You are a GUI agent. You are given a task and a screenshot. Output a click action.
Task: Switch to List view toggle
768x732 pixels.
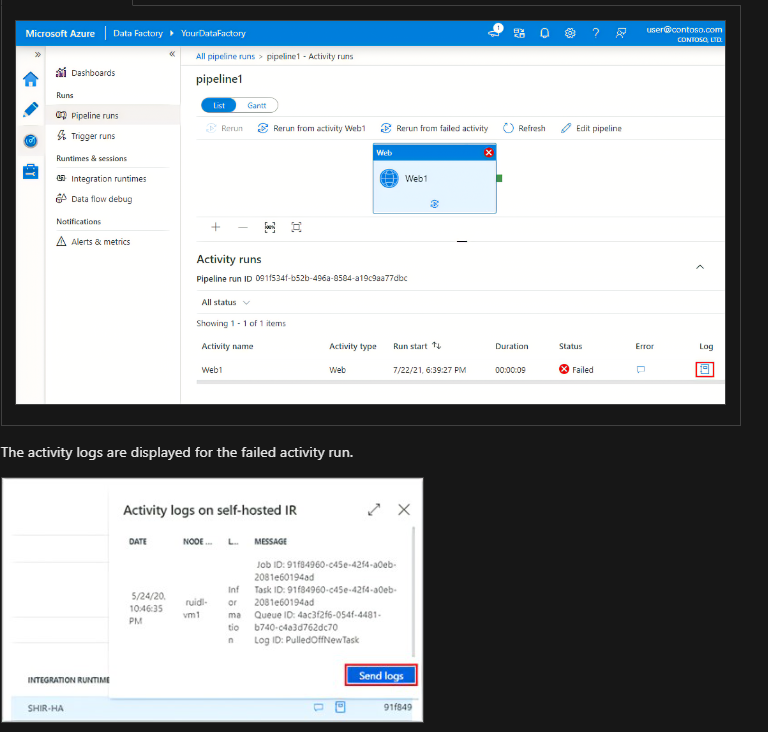pyautogui.click(x=219, y=105)
